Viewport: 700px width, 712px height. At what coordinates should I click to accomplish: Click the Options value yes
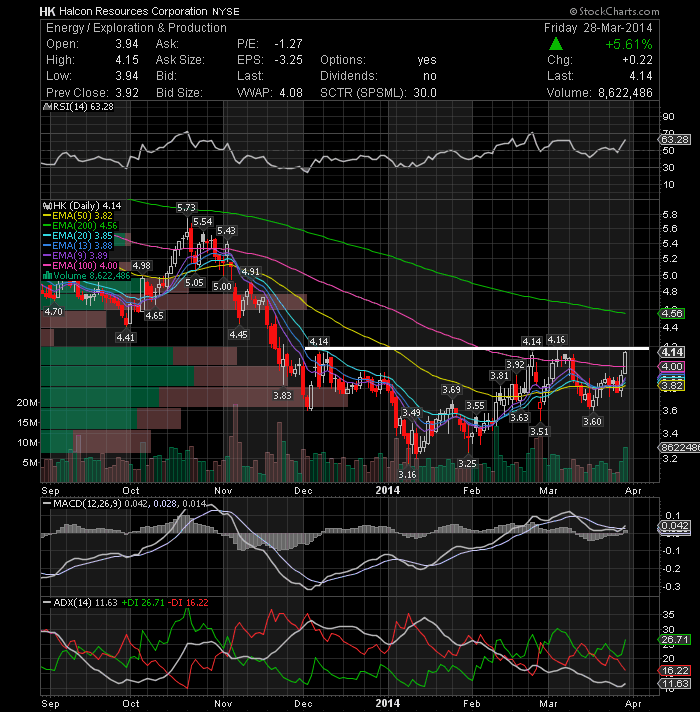427,60
